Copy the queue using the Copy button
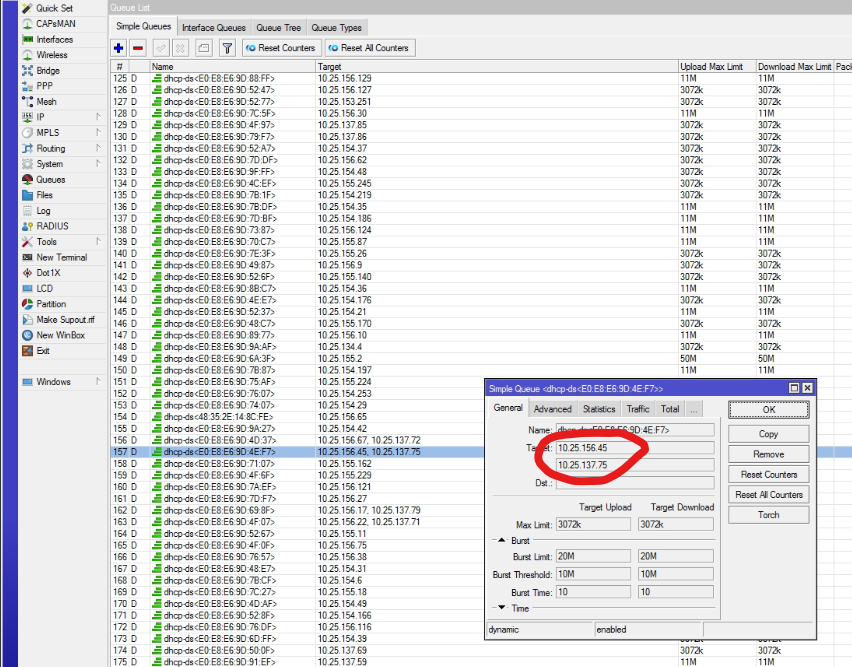Screen dimensions: 852x667 click(767, 433)
